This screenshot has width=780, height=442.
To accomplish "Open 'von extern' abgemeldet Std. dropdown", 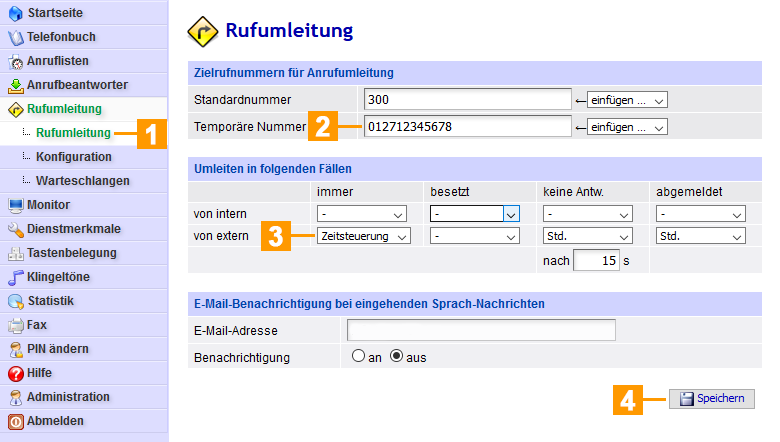I will [x=701, y=236].
